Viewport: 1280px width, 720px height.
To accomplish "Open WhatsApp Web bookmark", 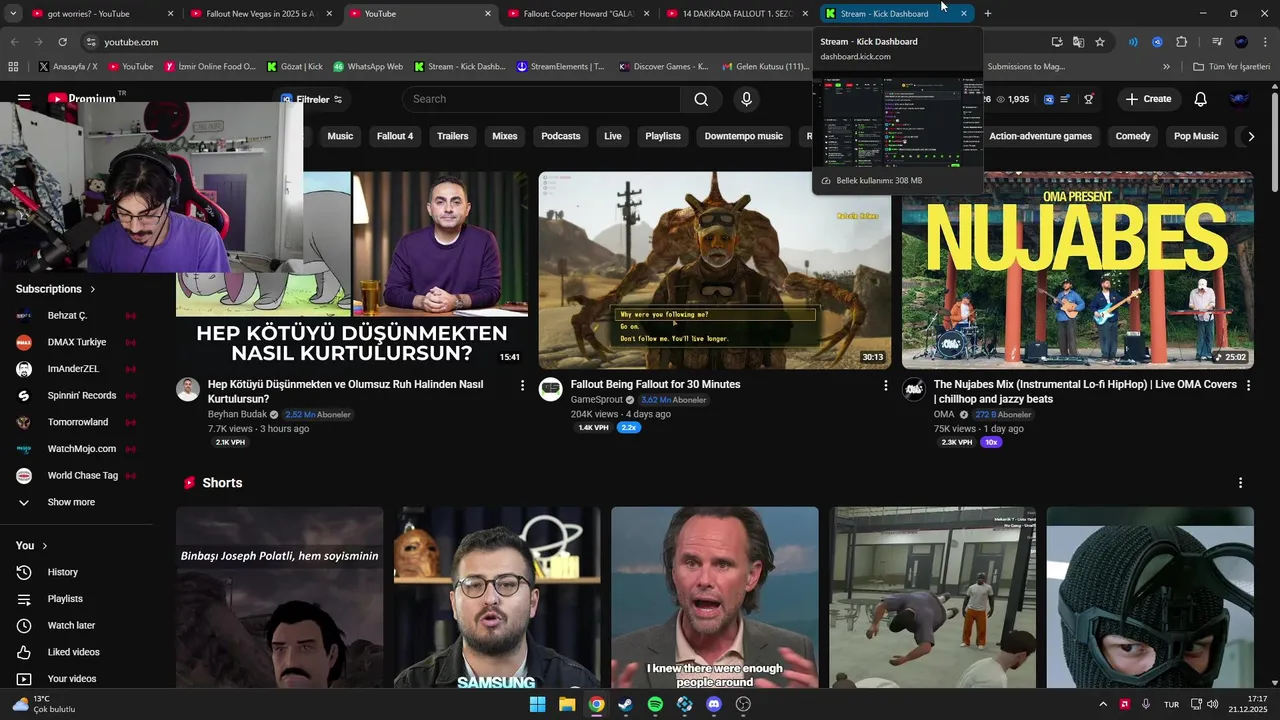I will (x=368, y=67).
